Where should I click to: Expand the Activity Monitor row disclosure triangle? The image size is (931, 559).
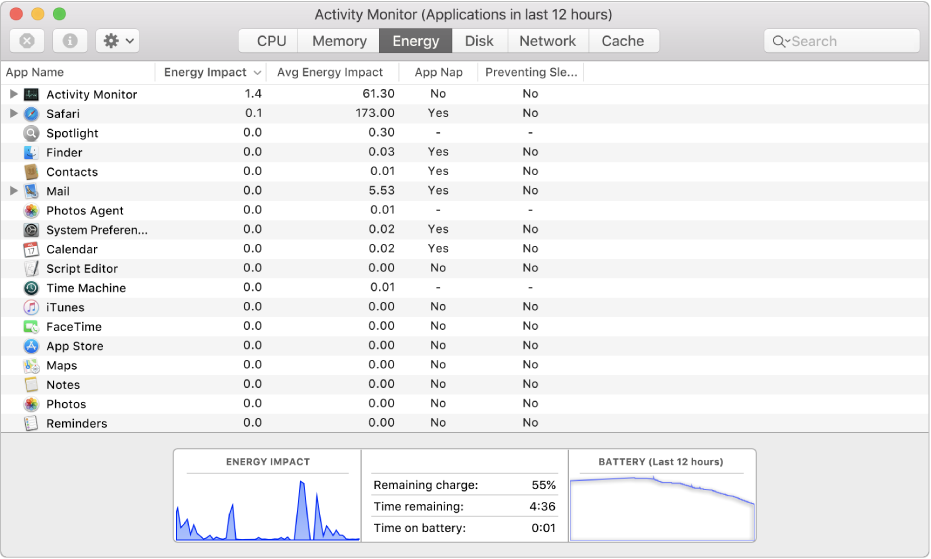(x=13, y=94)
